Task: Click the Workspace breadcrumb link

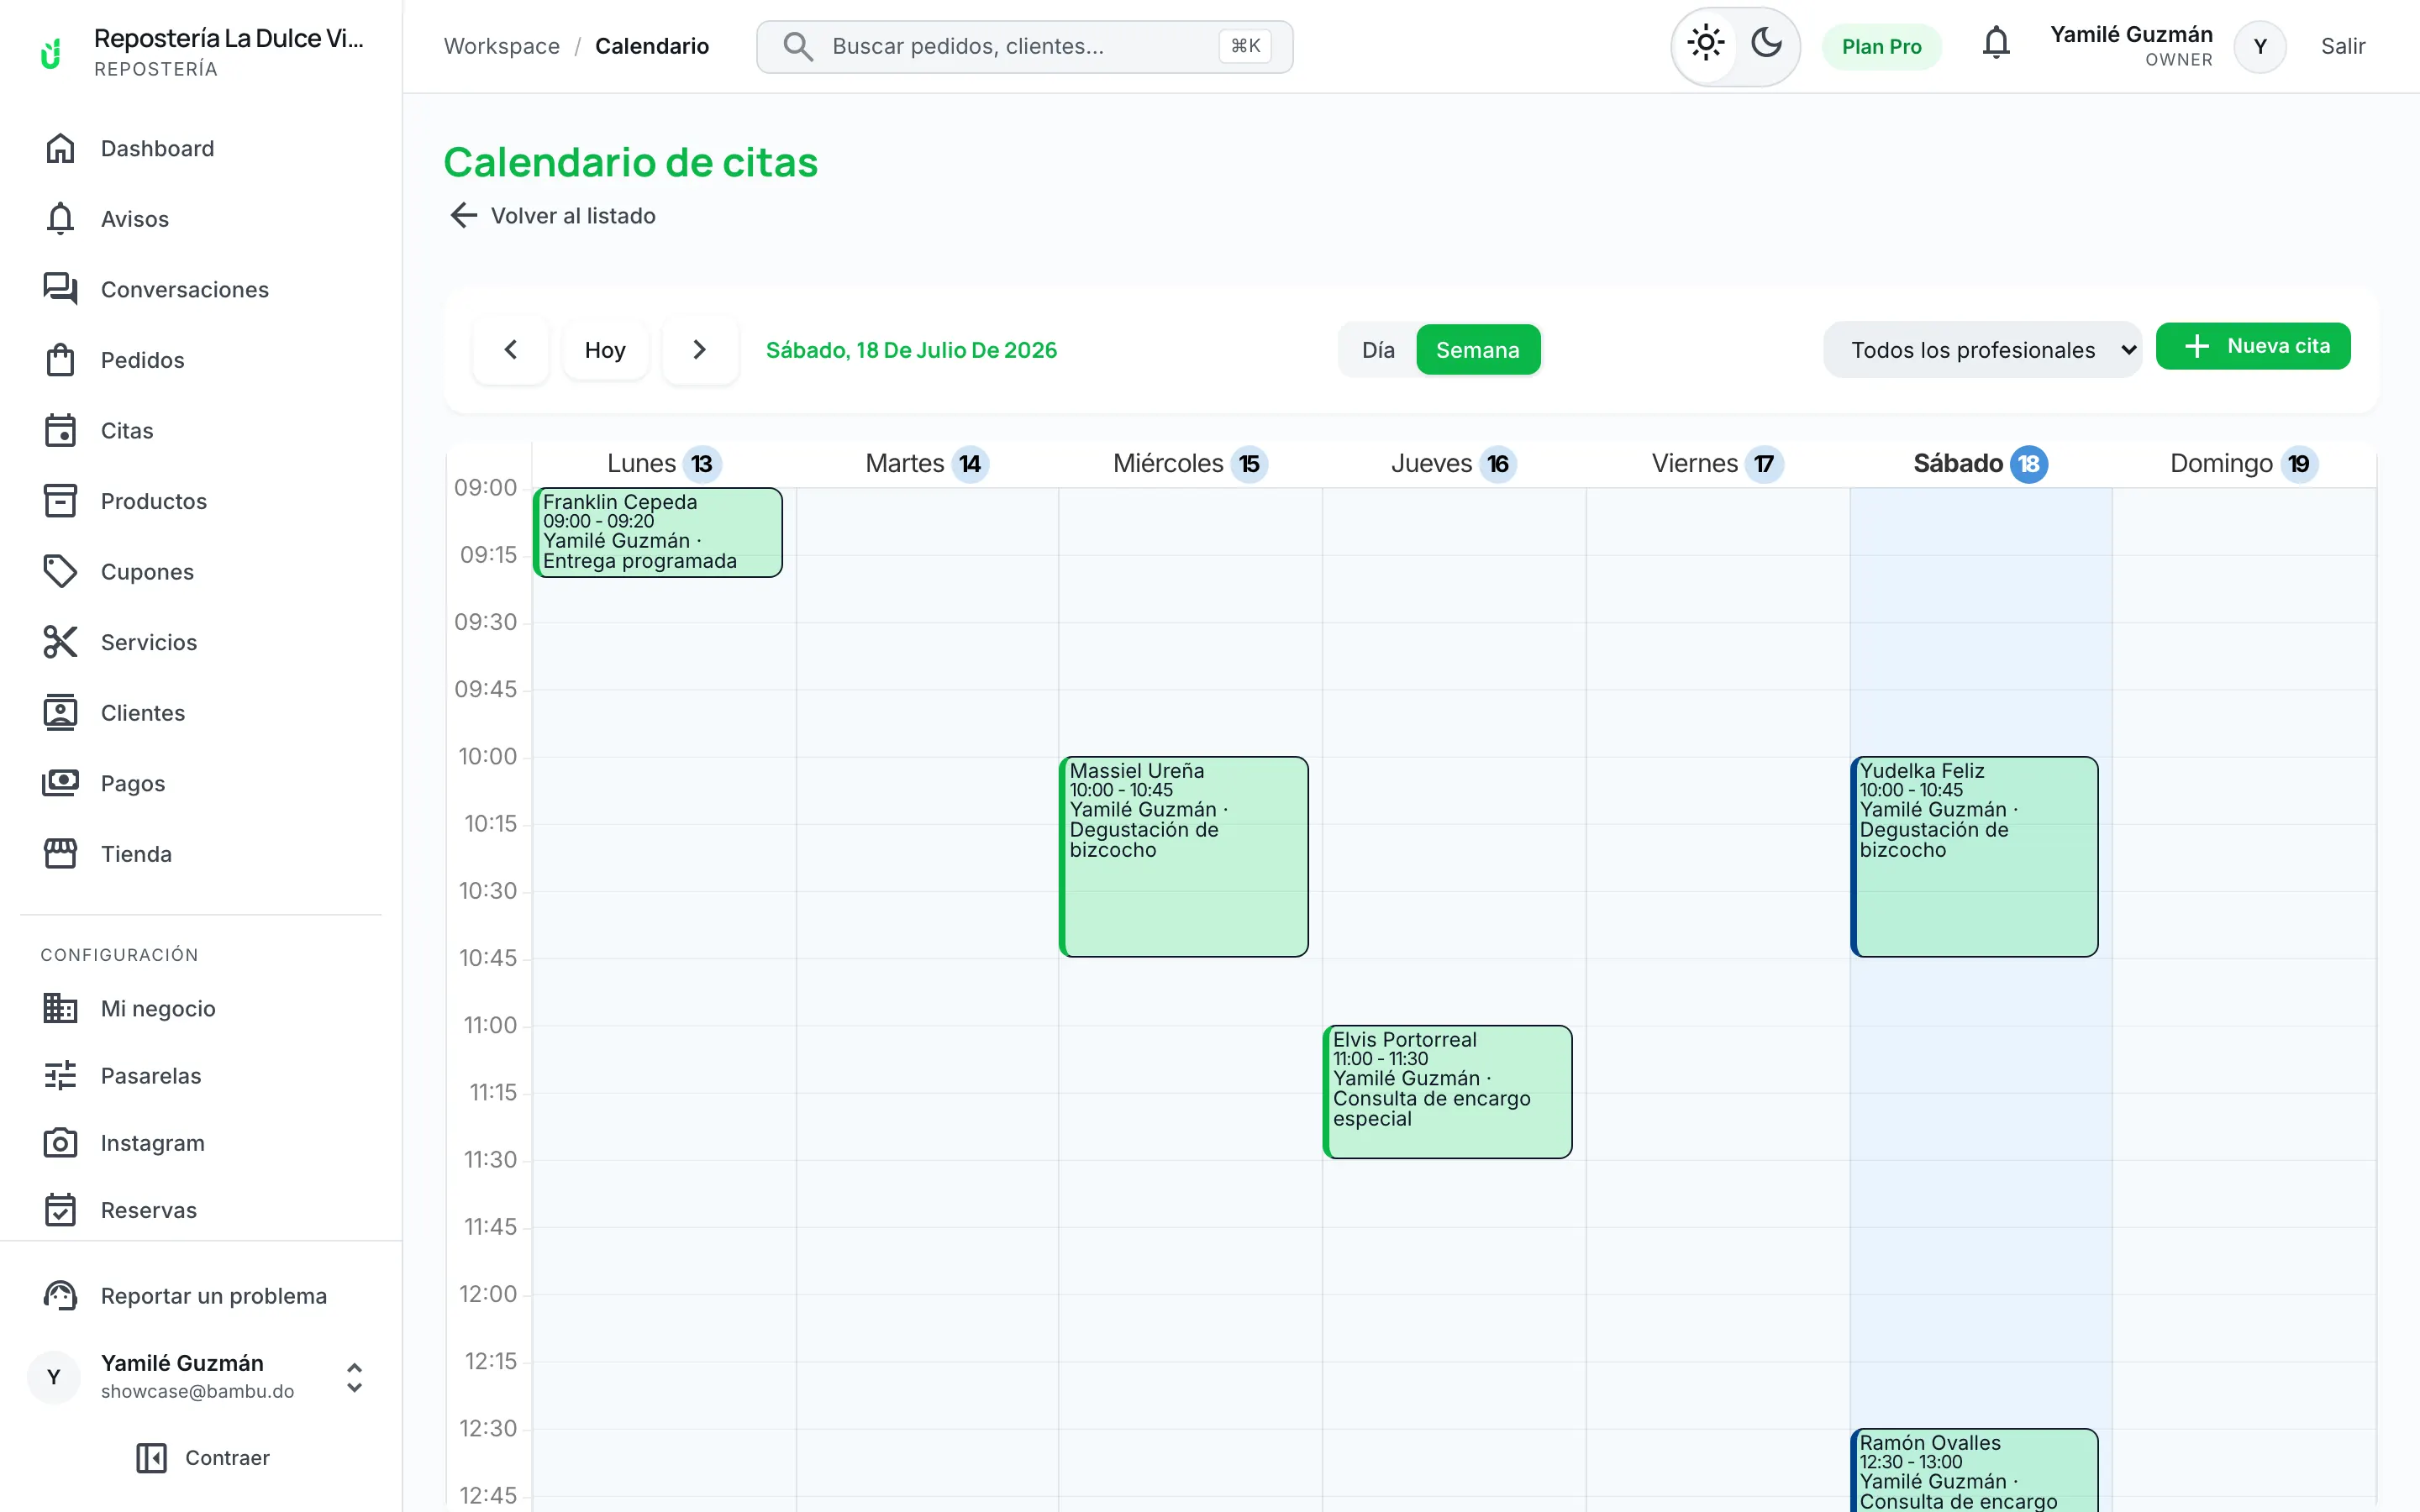Action: (x=502, y=46)
